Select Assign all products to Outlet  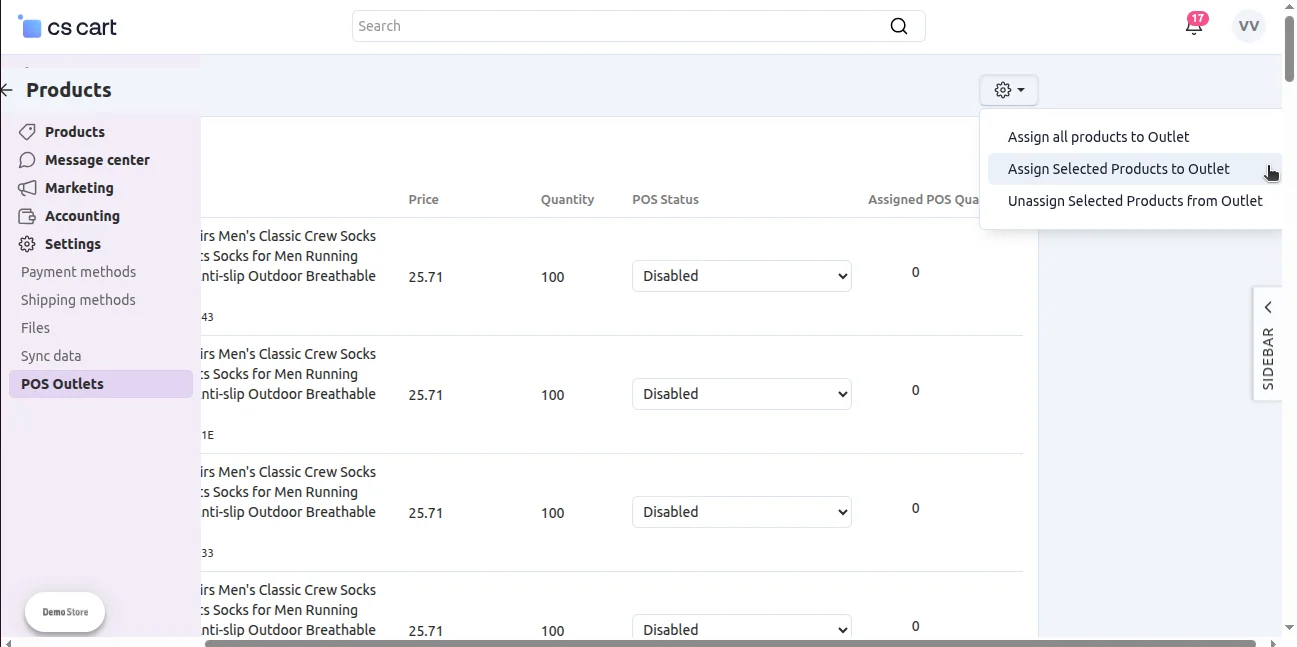[1098, 137]
